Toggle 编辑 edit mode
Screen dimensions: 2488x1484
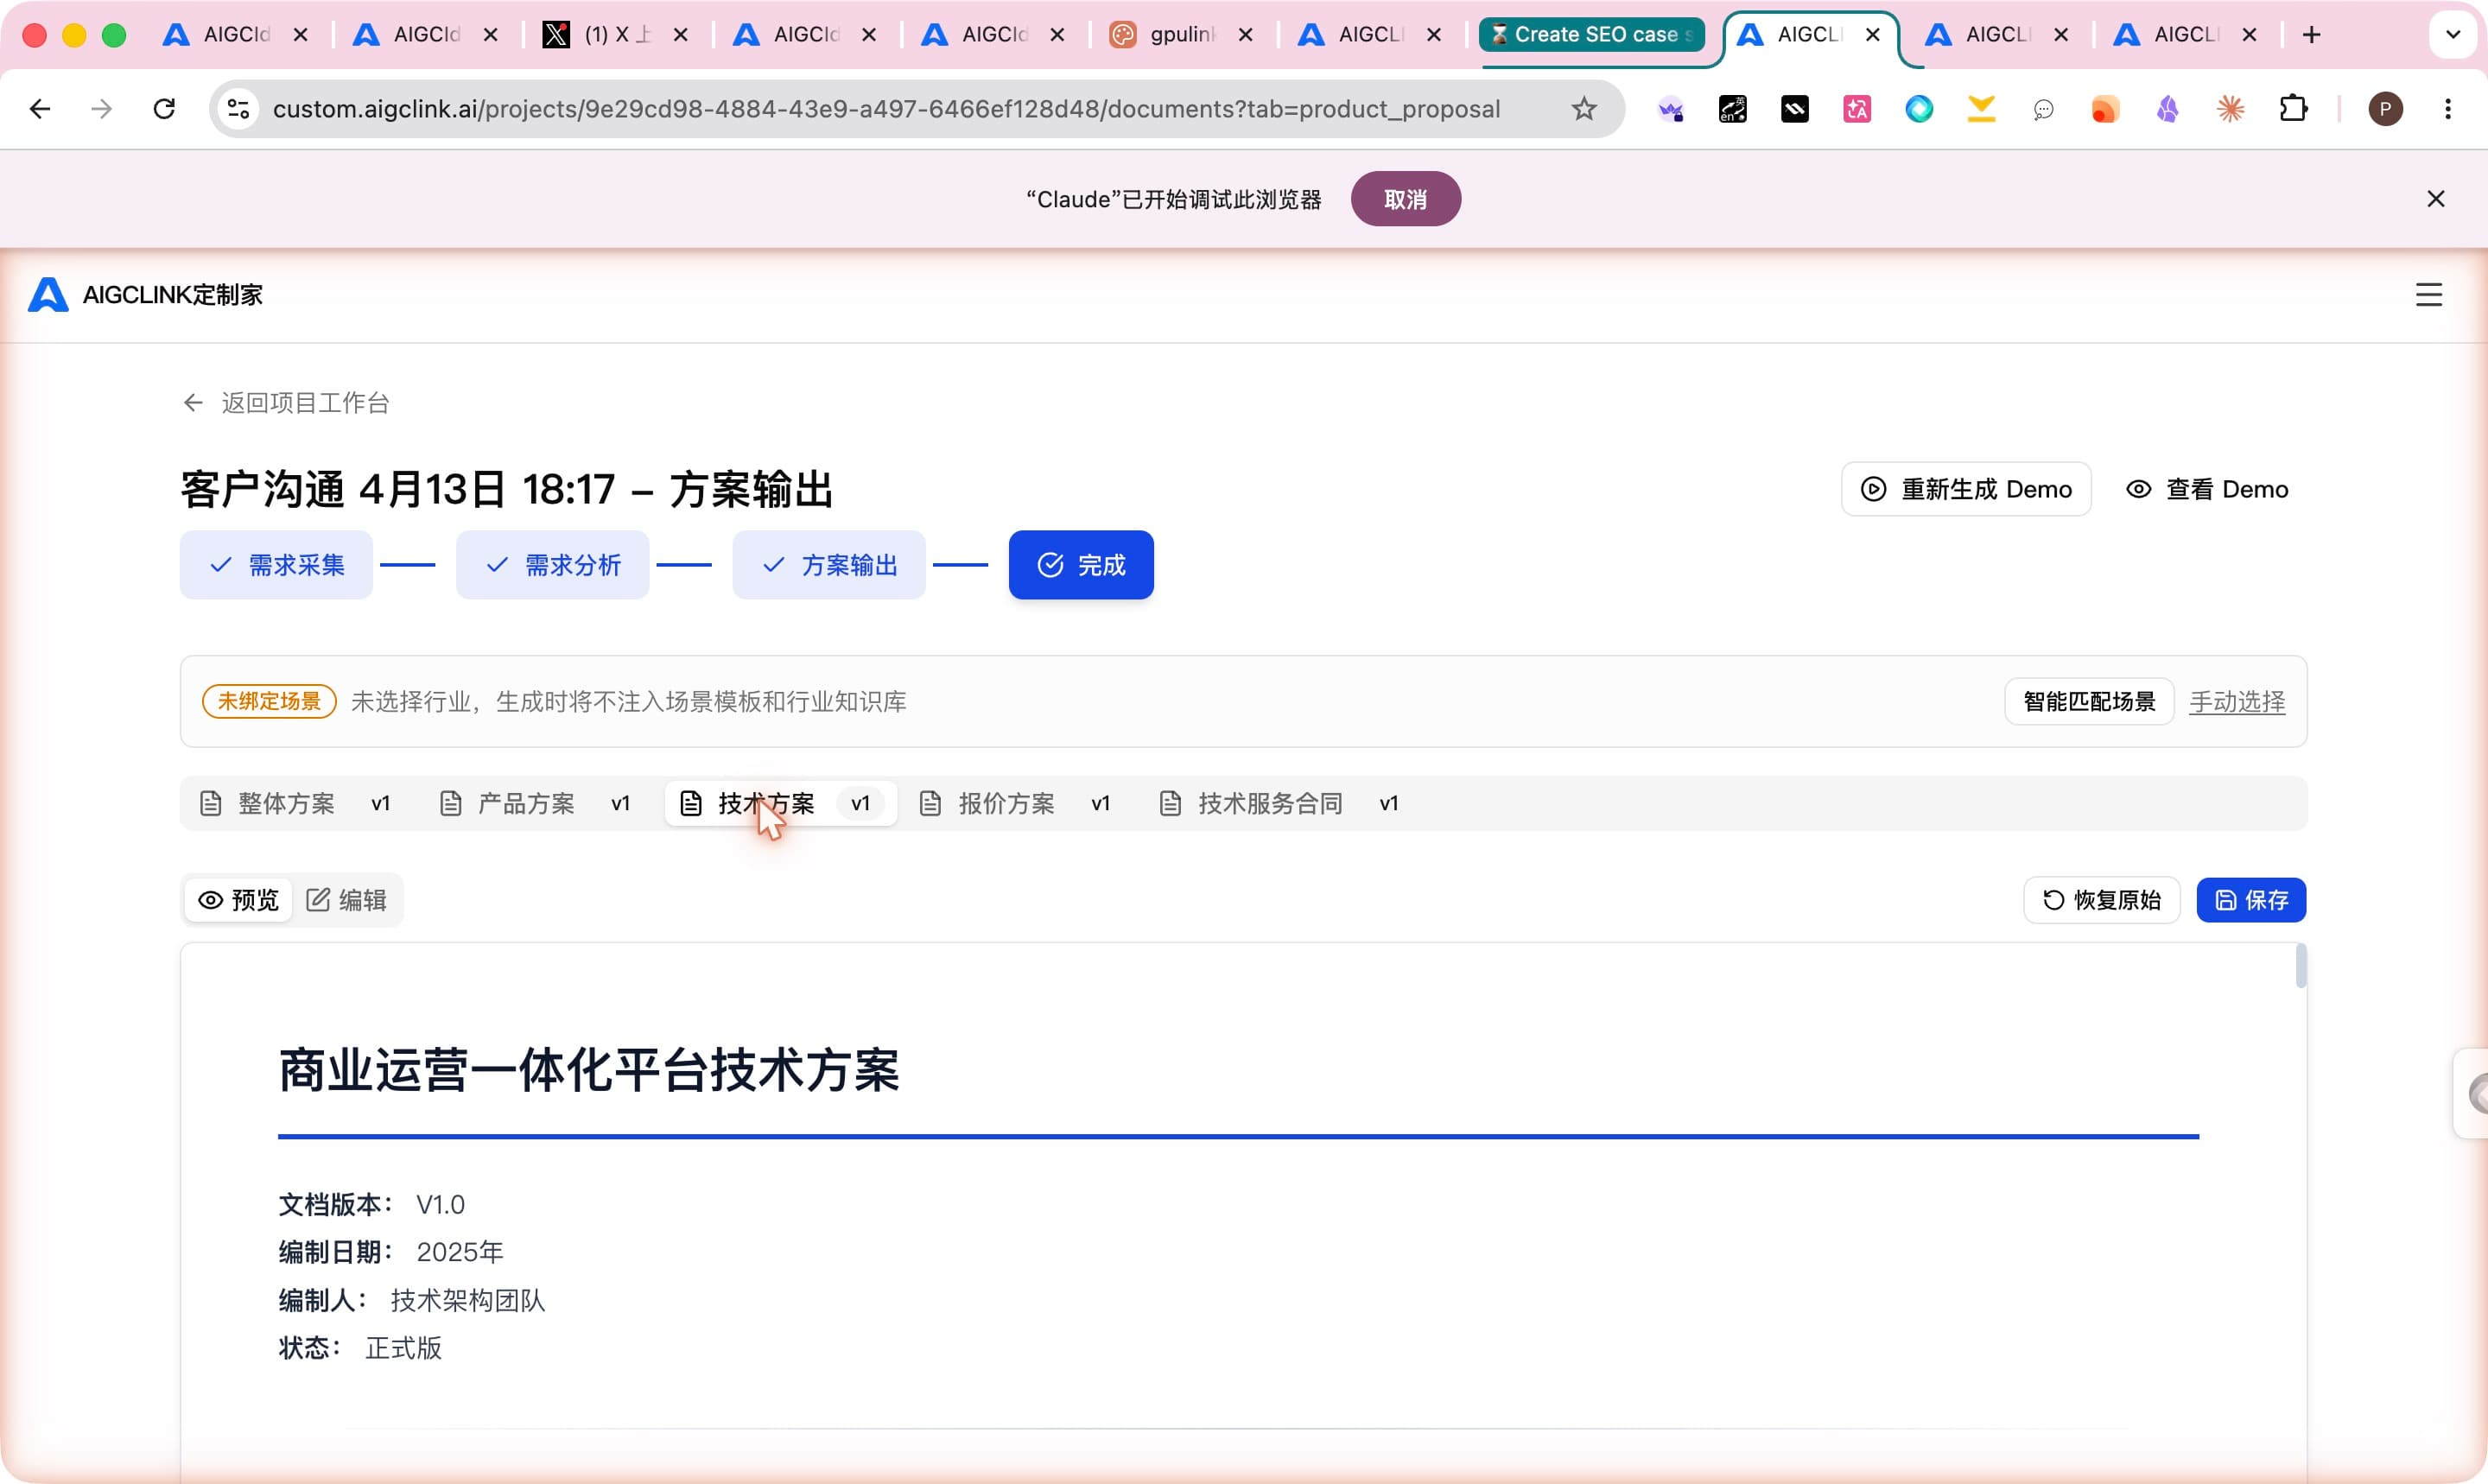point(346,900)
